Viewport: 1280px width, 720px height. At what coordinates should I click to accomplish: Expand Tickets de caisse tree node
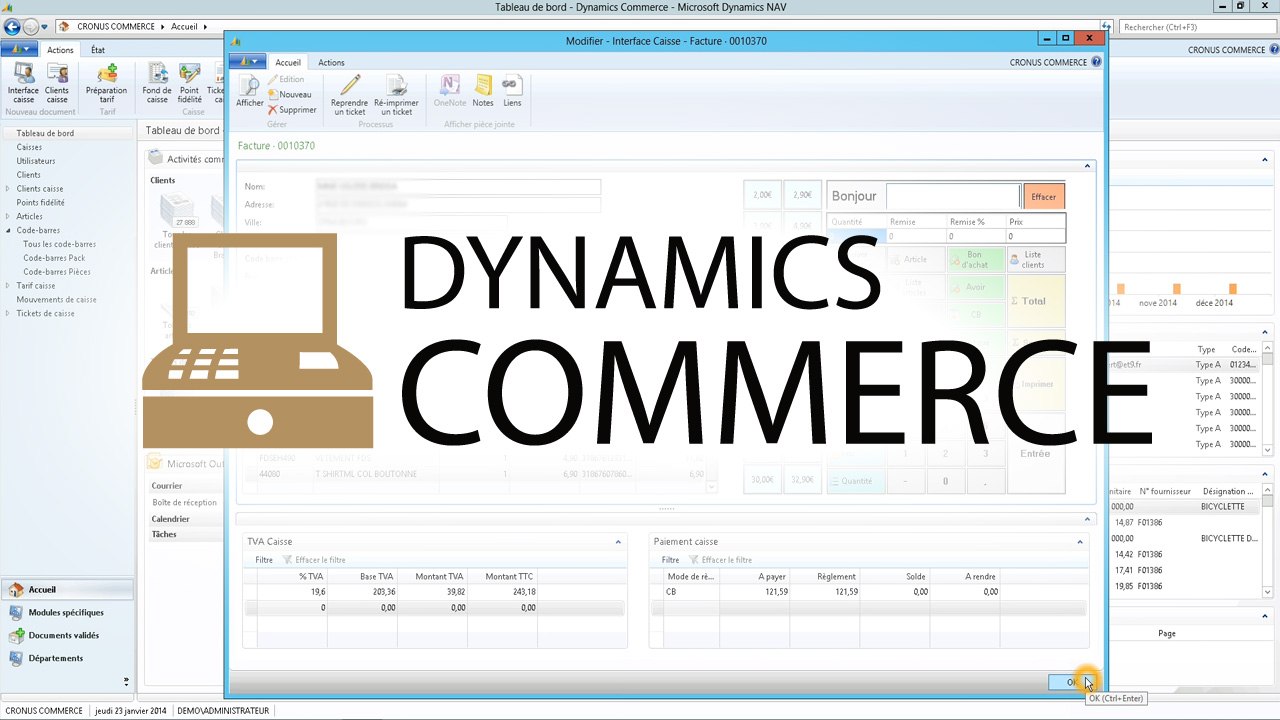pyautogui.click(x=8, y=314)
